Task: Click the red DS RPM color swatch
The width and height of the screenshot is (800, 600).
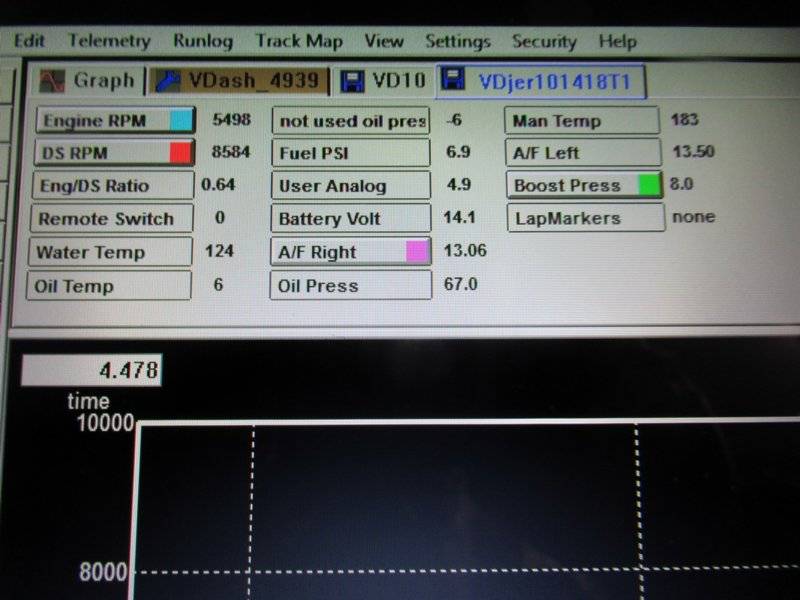Action: click(180, 153)
